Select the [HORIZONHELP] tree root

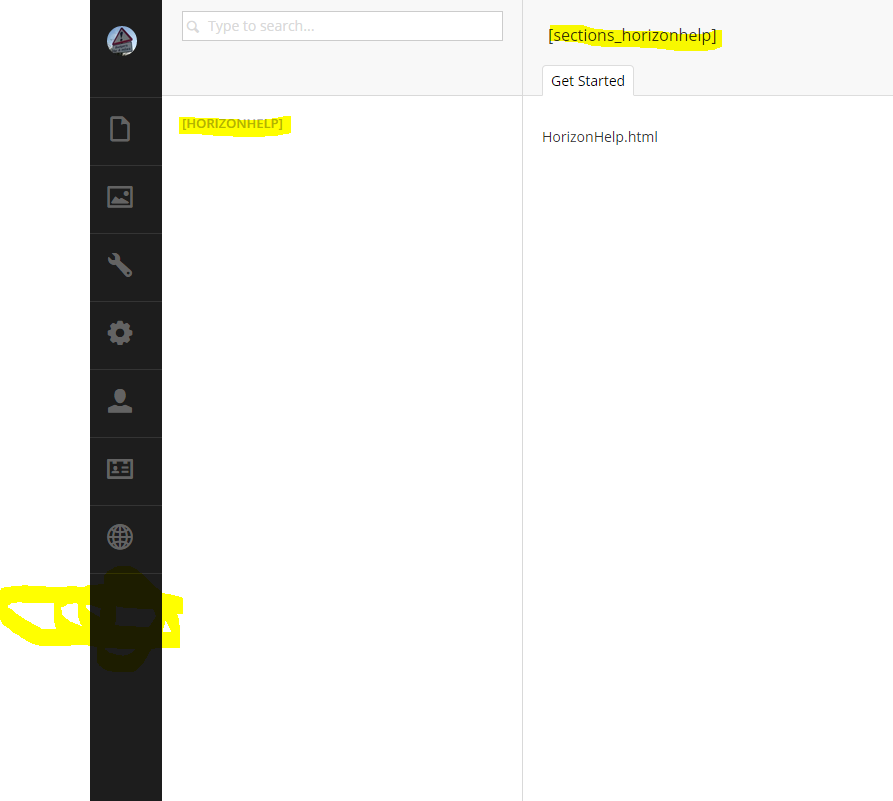click(232, 124)
